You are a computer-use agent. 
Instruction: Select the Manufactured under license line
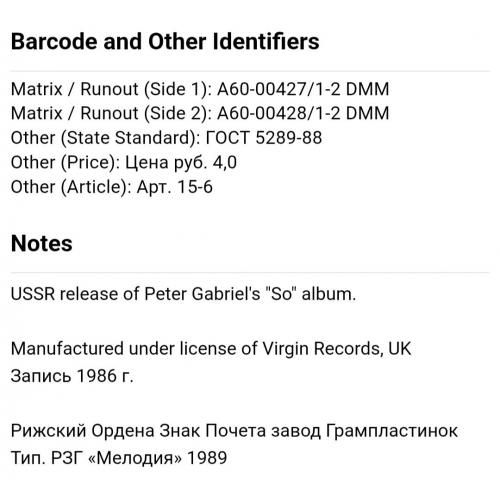point(211,349)
